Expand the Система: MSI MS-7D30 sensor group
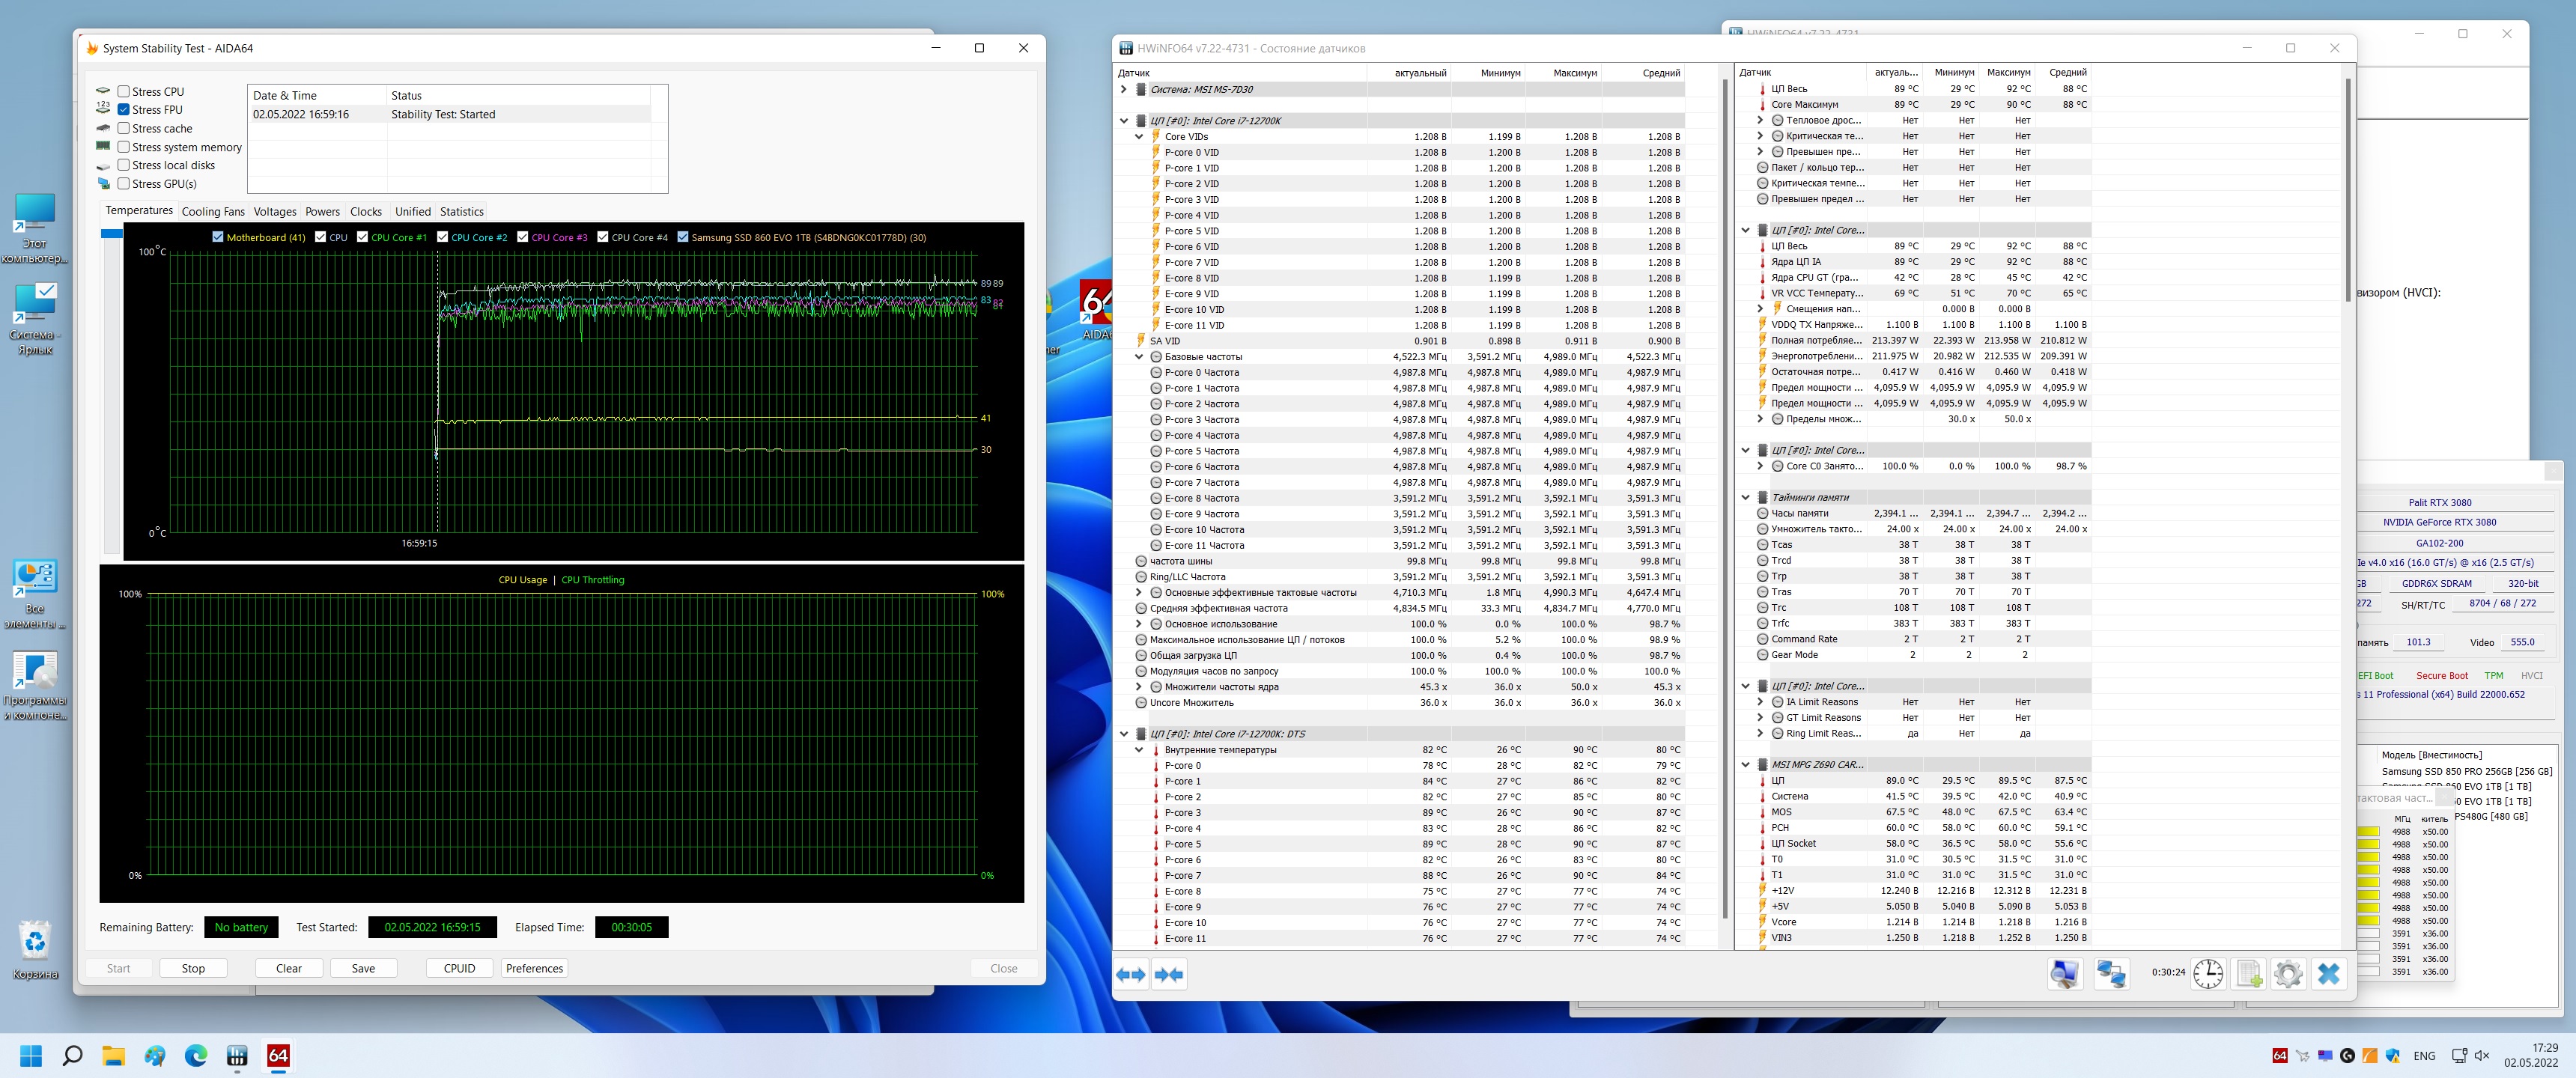 1124,89
